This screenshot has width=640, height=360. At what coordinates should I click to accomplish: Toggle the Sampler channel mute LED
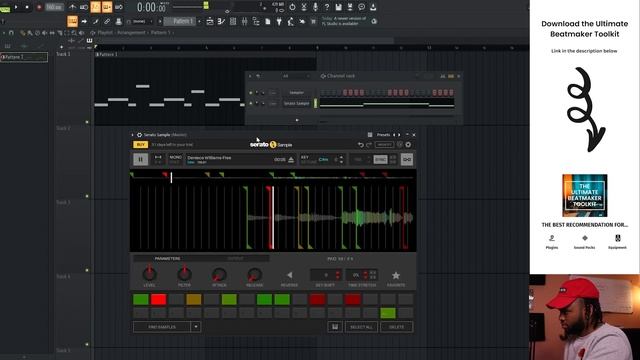coord(251,93)
